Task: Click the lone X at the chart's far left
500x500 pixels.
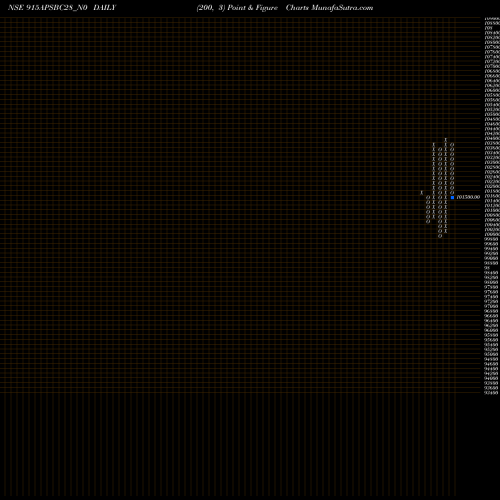Action: tap(422, 193)
